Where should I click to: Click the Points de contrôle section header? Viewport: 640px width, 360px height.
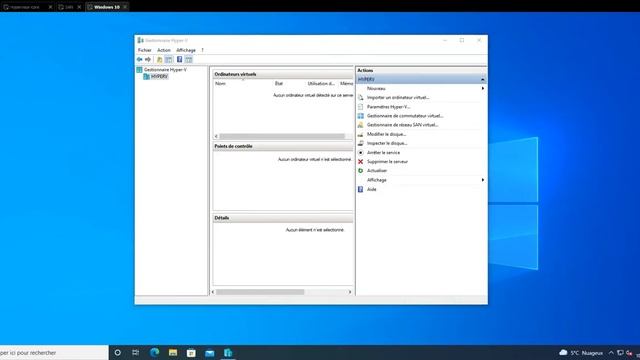(x=283, y=146)
